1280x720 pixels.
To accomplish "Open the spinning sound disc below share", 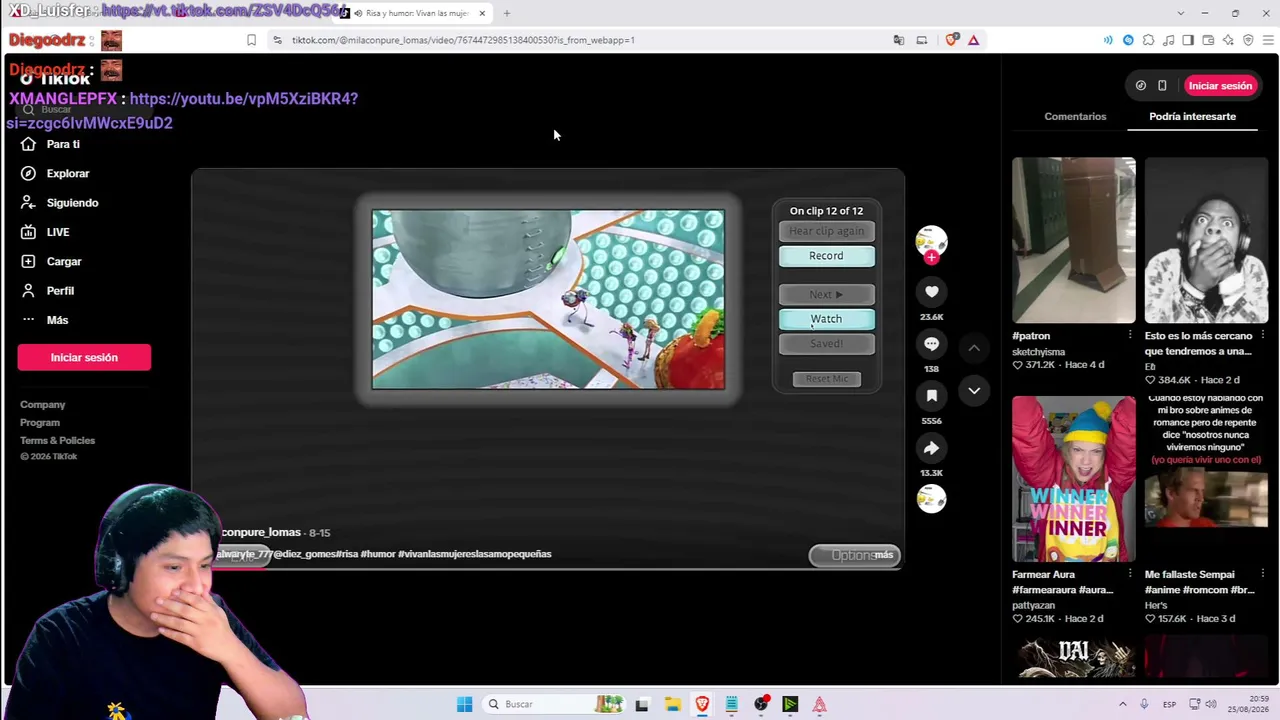I will (x=931, y=499).
